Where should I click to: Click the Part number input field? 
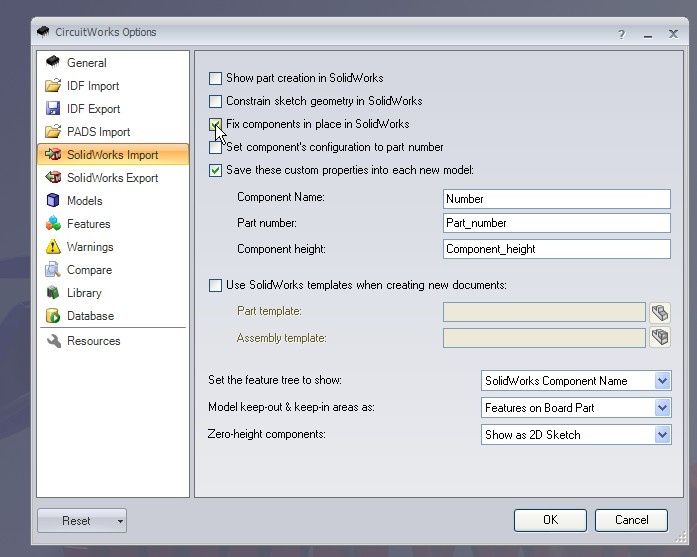(557, 223)
